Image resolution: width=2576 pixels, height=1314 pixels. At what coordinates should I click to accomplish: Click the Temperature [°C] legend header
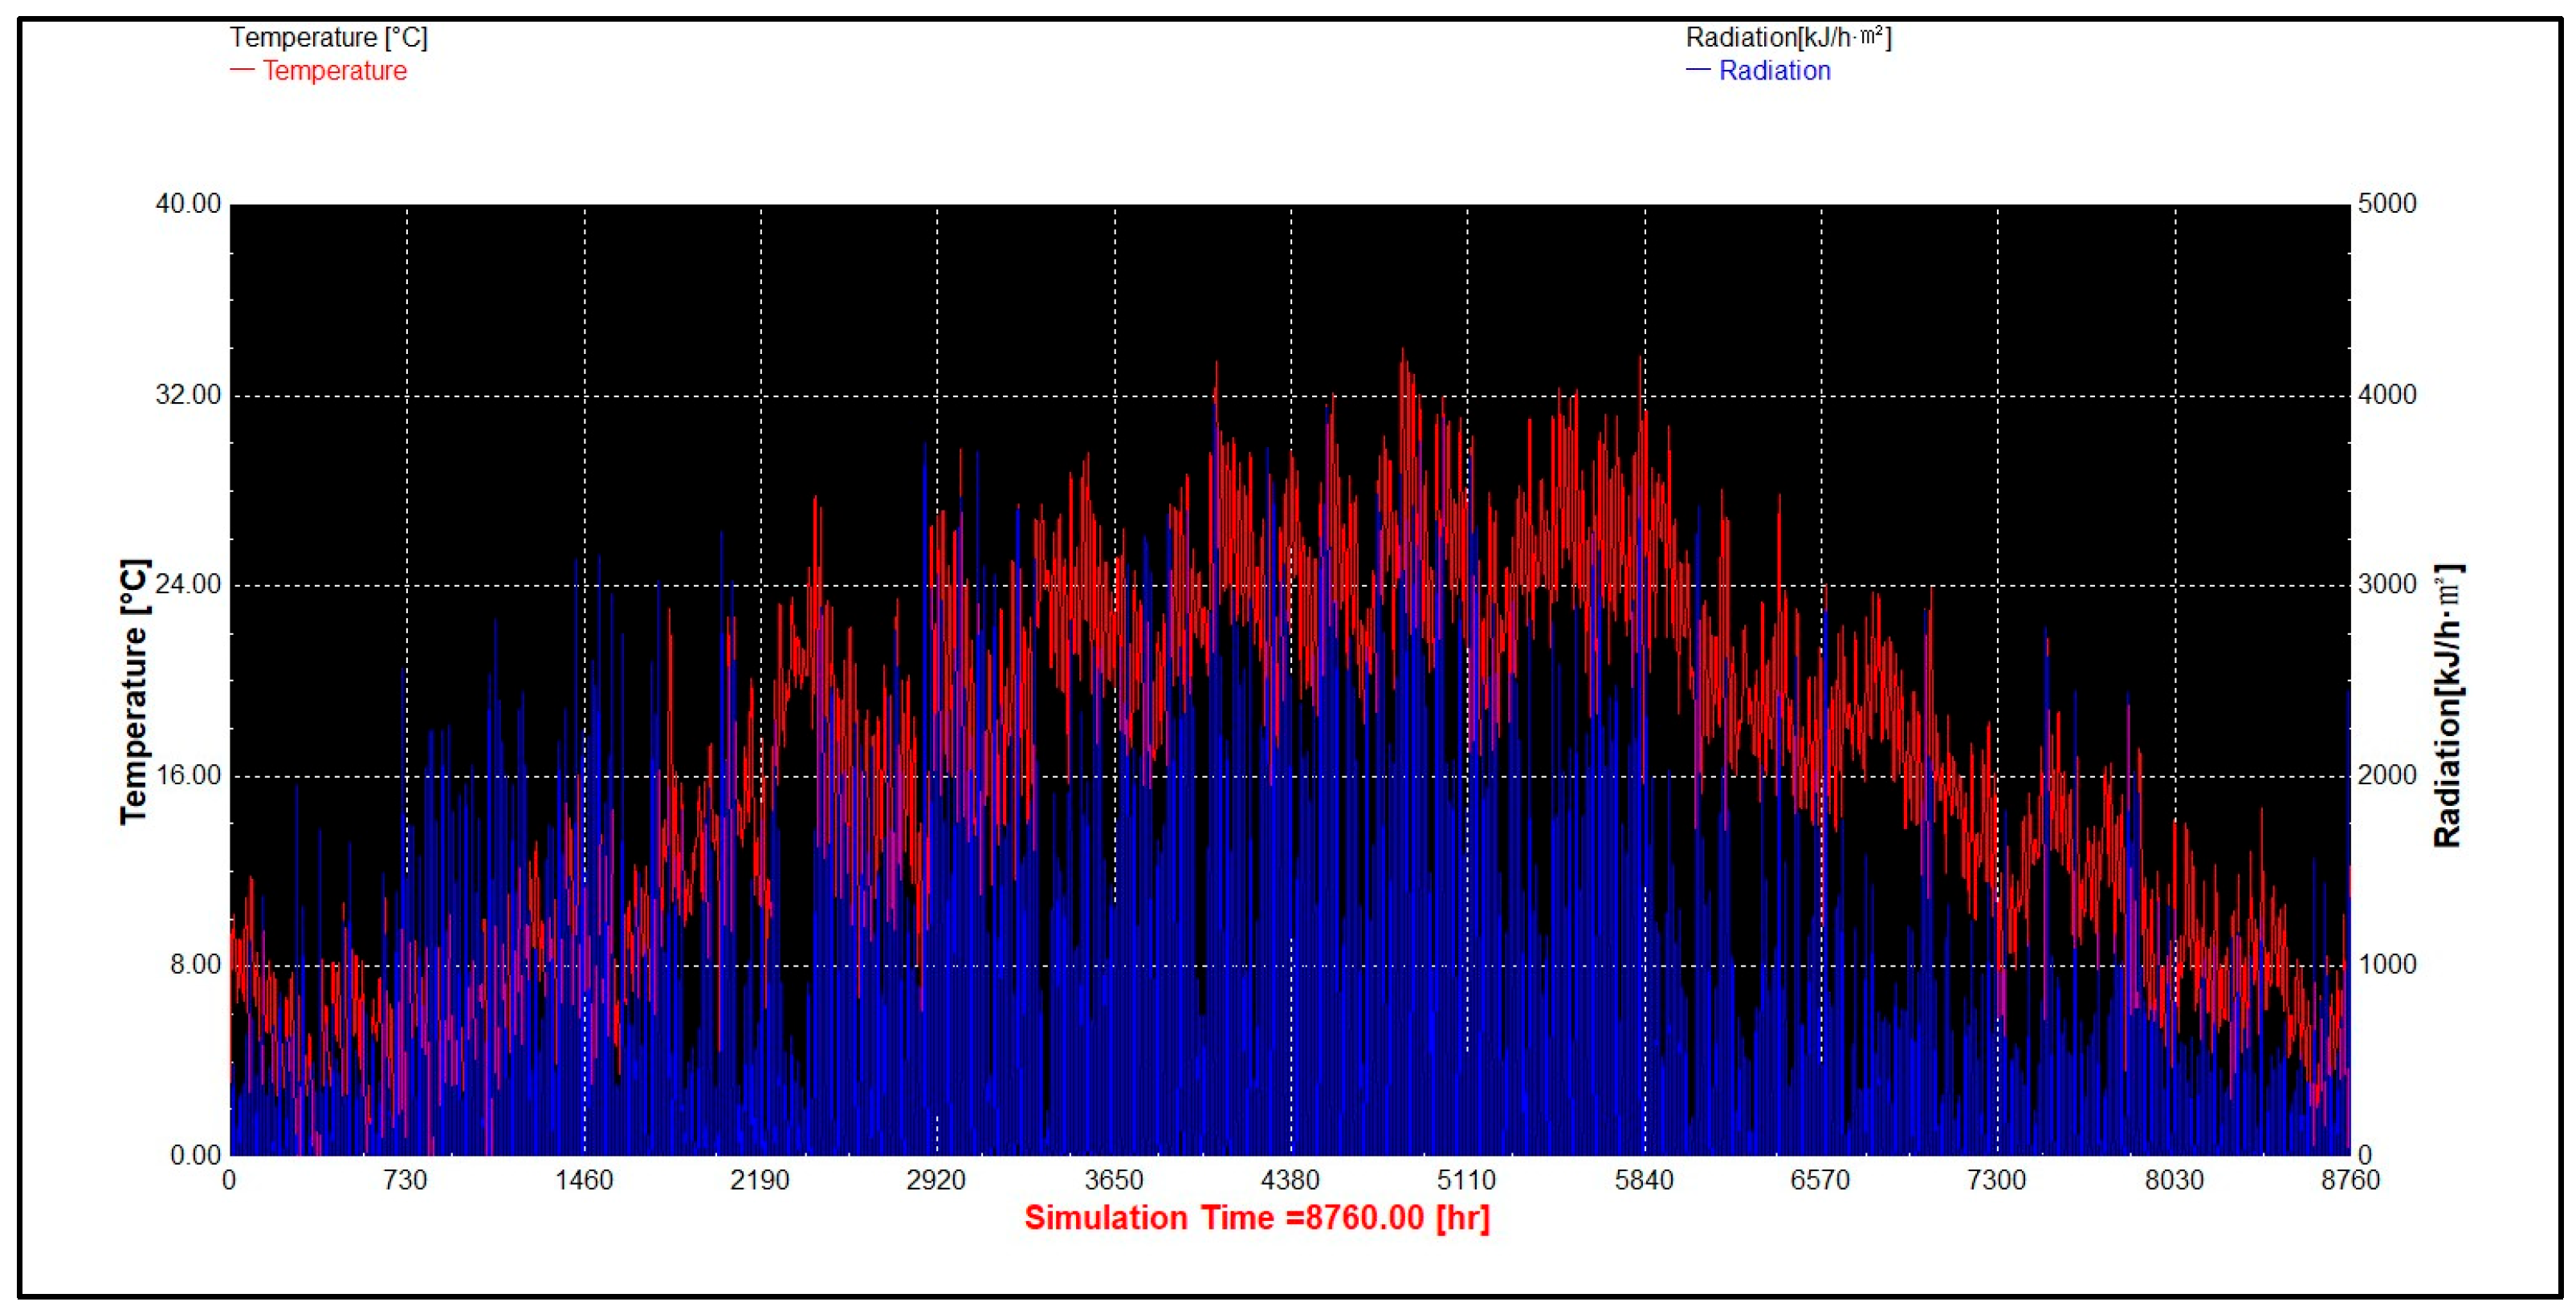328,37
